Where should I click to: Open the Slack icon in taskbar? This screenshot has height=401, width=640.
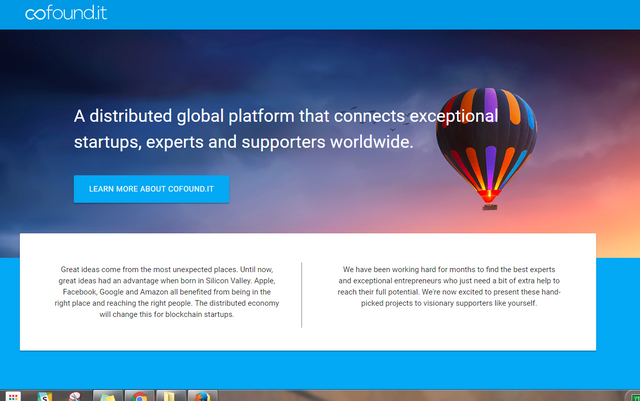44,396
